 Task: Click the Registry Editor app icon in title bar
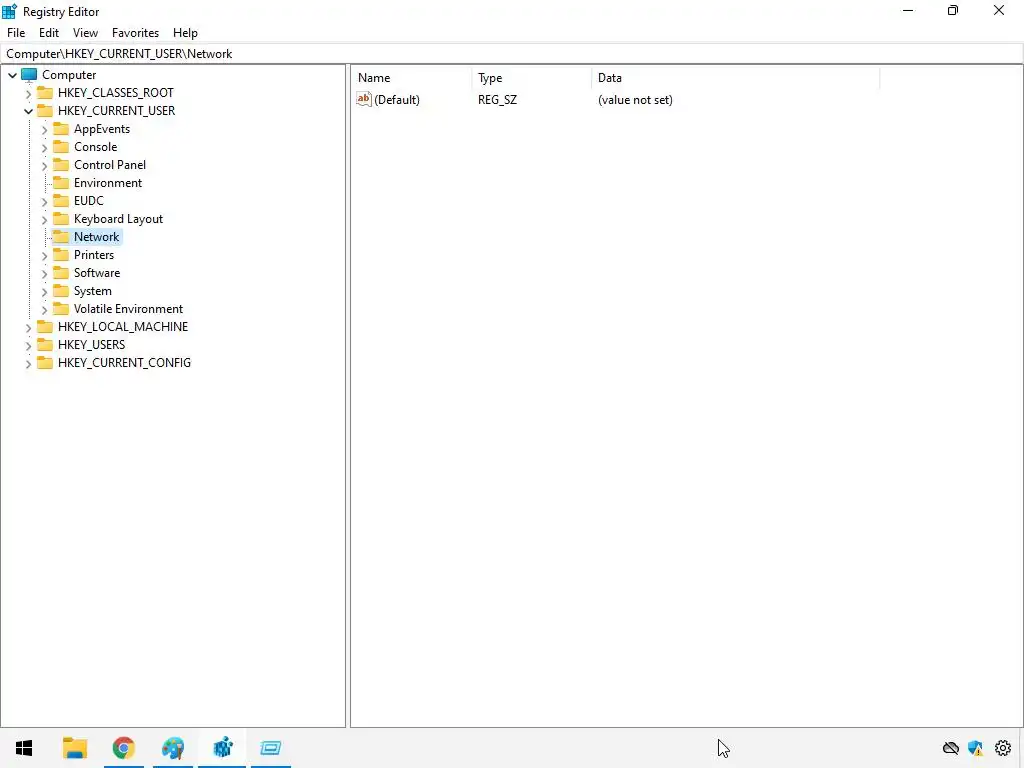click(x=9, y=11)
